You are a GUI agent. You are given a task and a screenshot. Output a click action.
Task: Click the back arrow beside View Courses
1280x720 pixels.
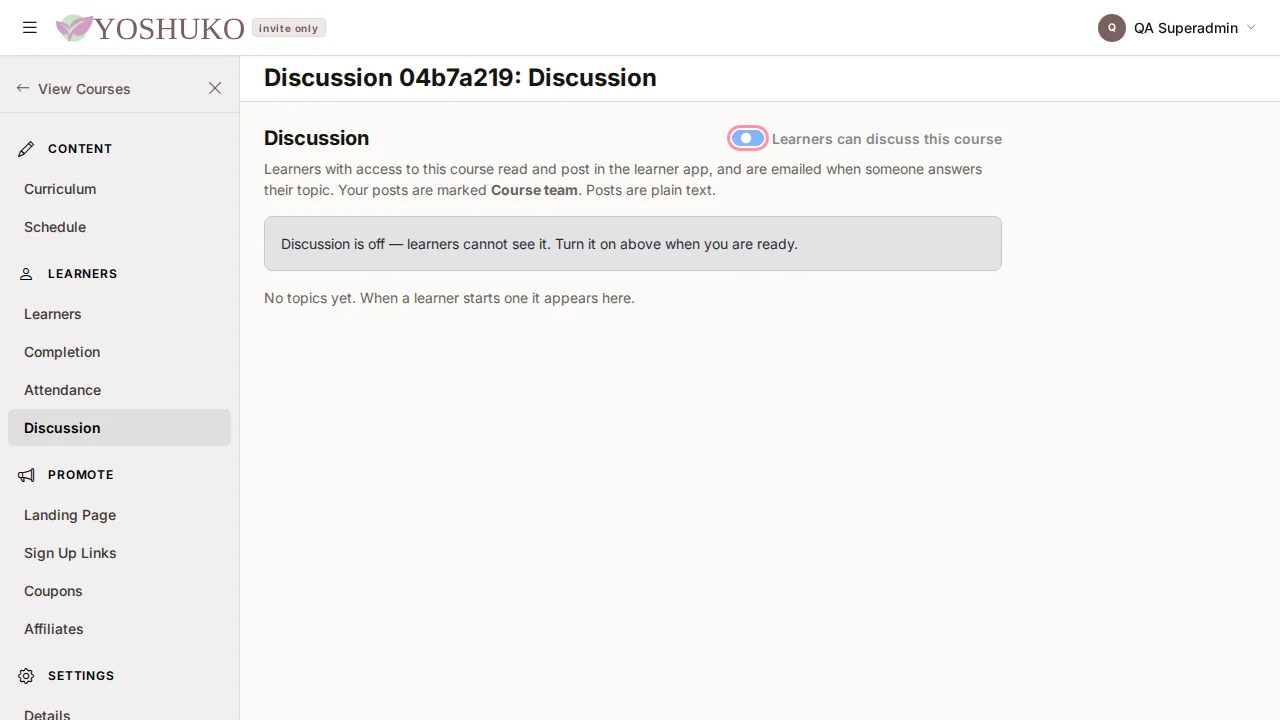point(23,88)
